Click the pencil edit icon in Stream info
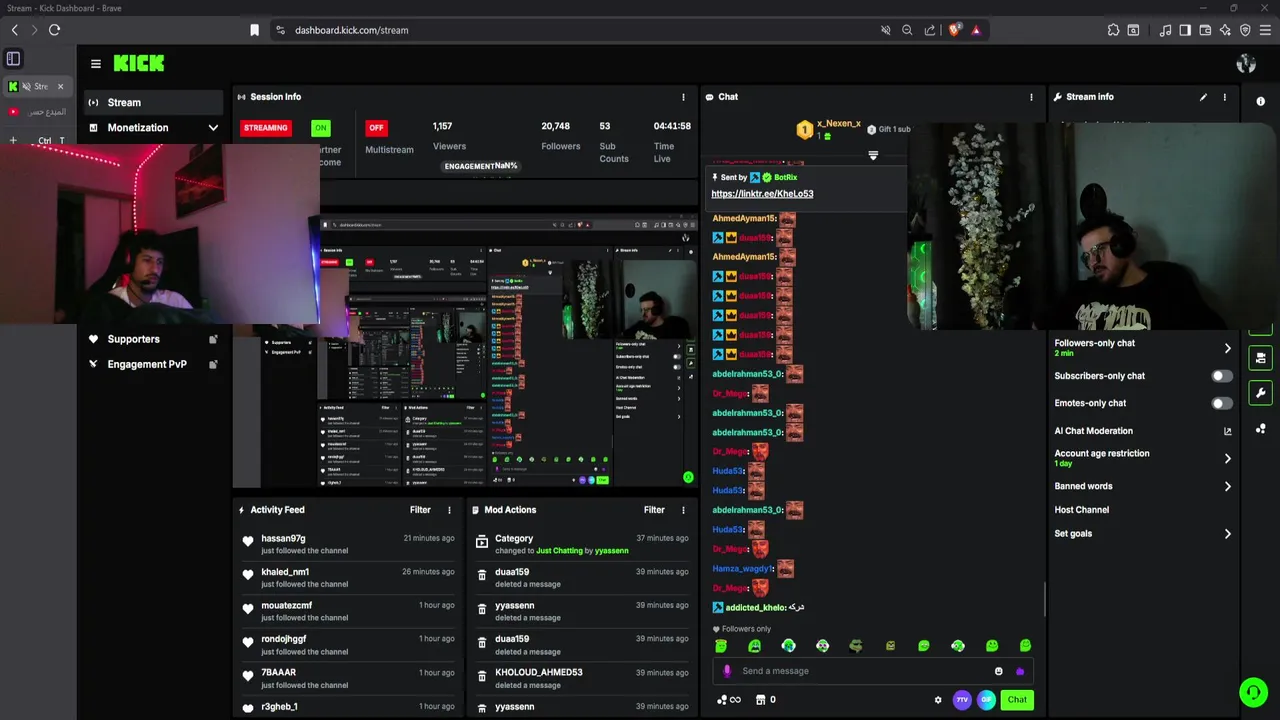Viewport: 1280px width, 720px height. pyautogui.click(x=1203, y=97)
